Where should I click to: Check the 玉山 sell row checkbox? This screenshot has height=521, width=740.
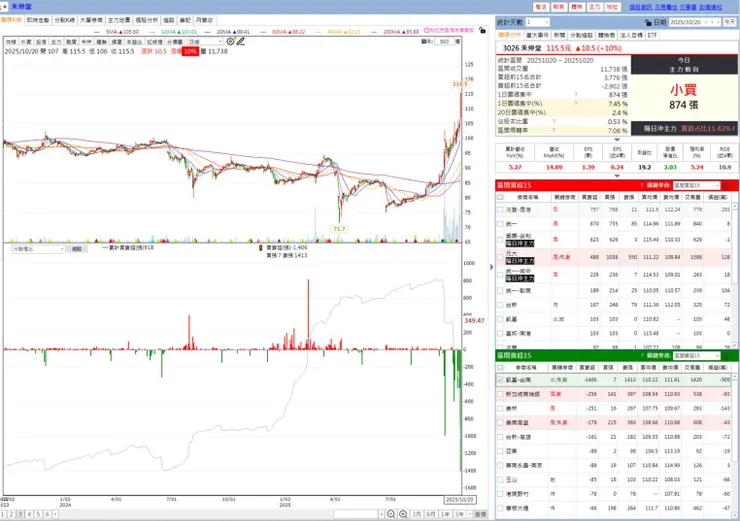coord(500,479)
